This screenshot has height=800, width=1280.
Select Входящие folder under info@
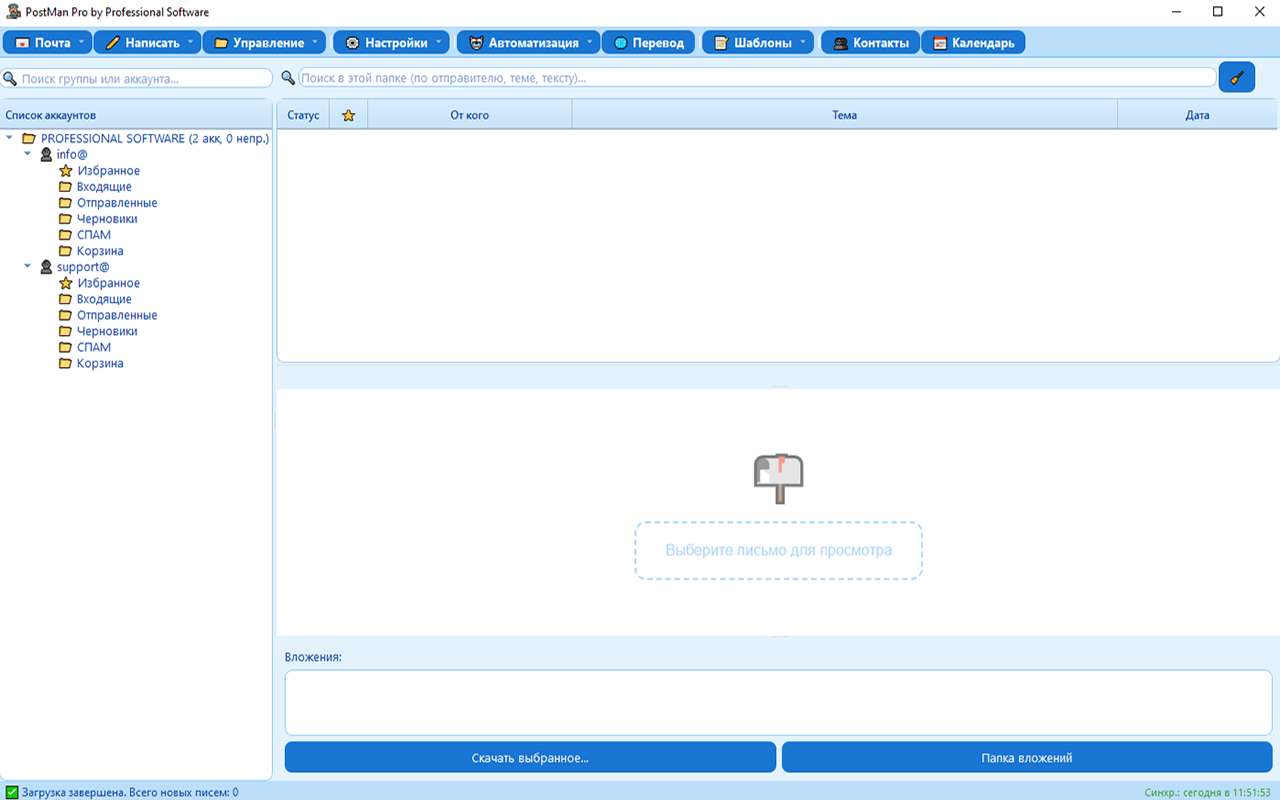[104, 187]
